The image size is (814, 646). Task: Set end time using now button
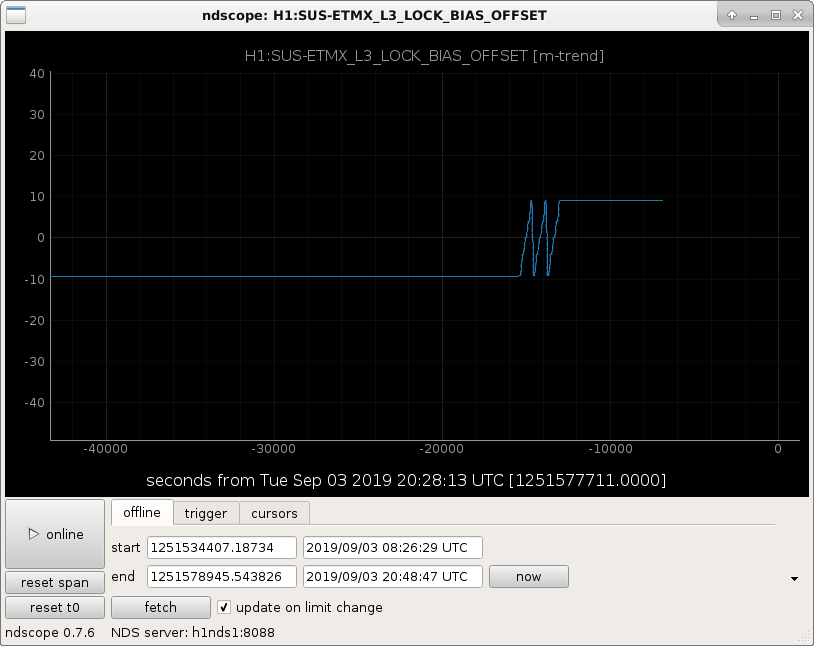tap(528, 576)
